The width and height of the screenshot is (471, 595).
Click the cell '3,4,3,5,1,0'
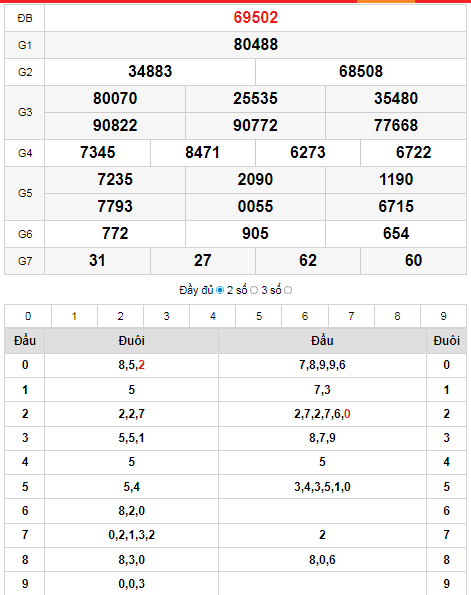[x=322, y=486]
